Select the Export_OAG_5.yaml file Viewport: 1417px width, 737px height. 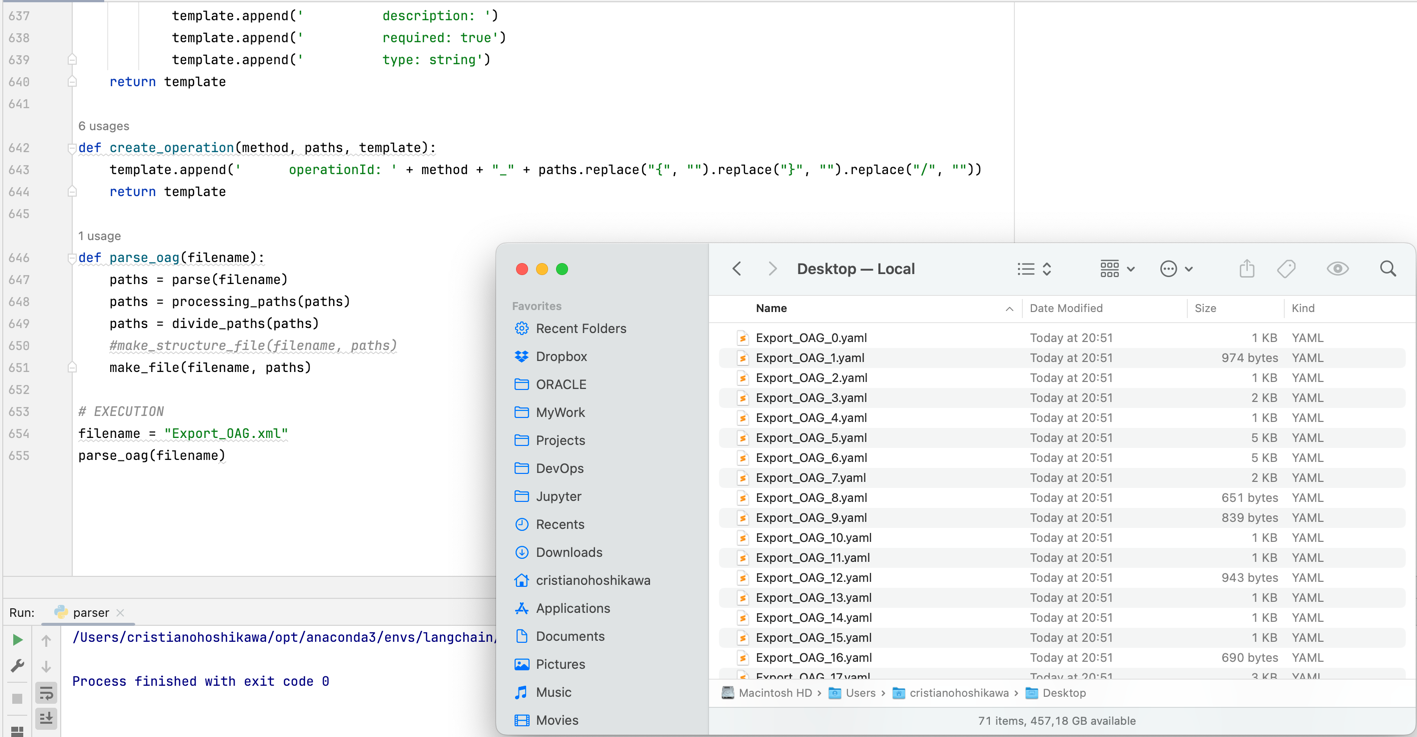[811, 438]
